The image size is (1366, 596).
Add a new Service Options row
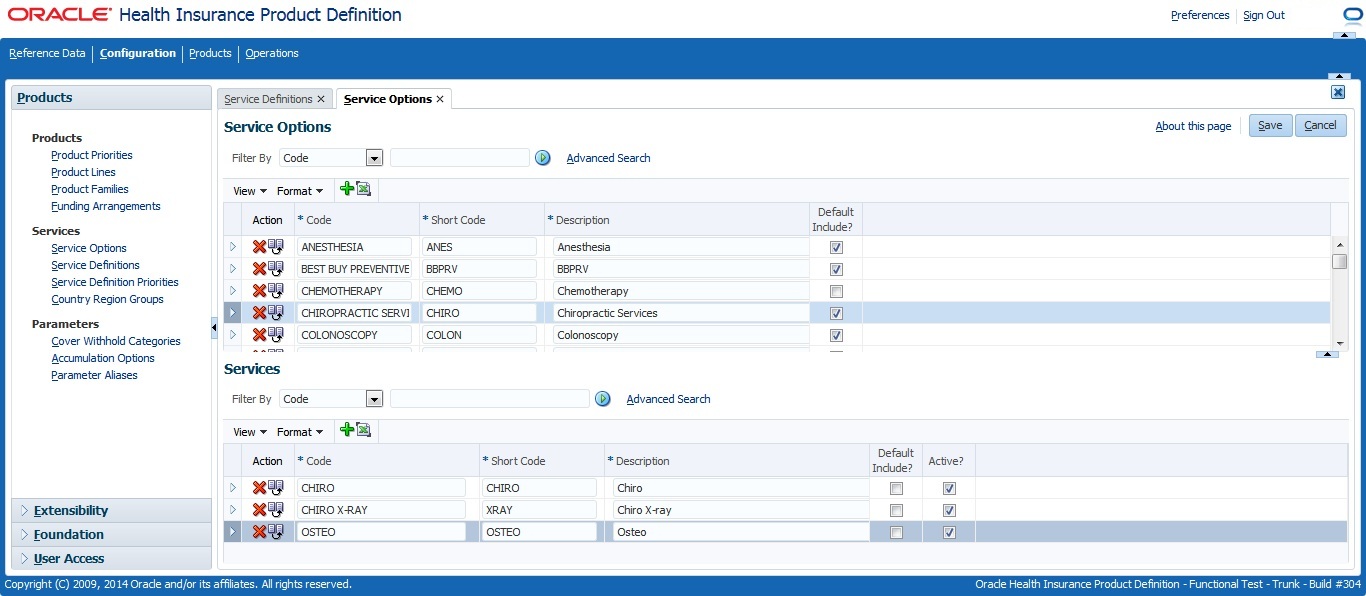point(347,189)
